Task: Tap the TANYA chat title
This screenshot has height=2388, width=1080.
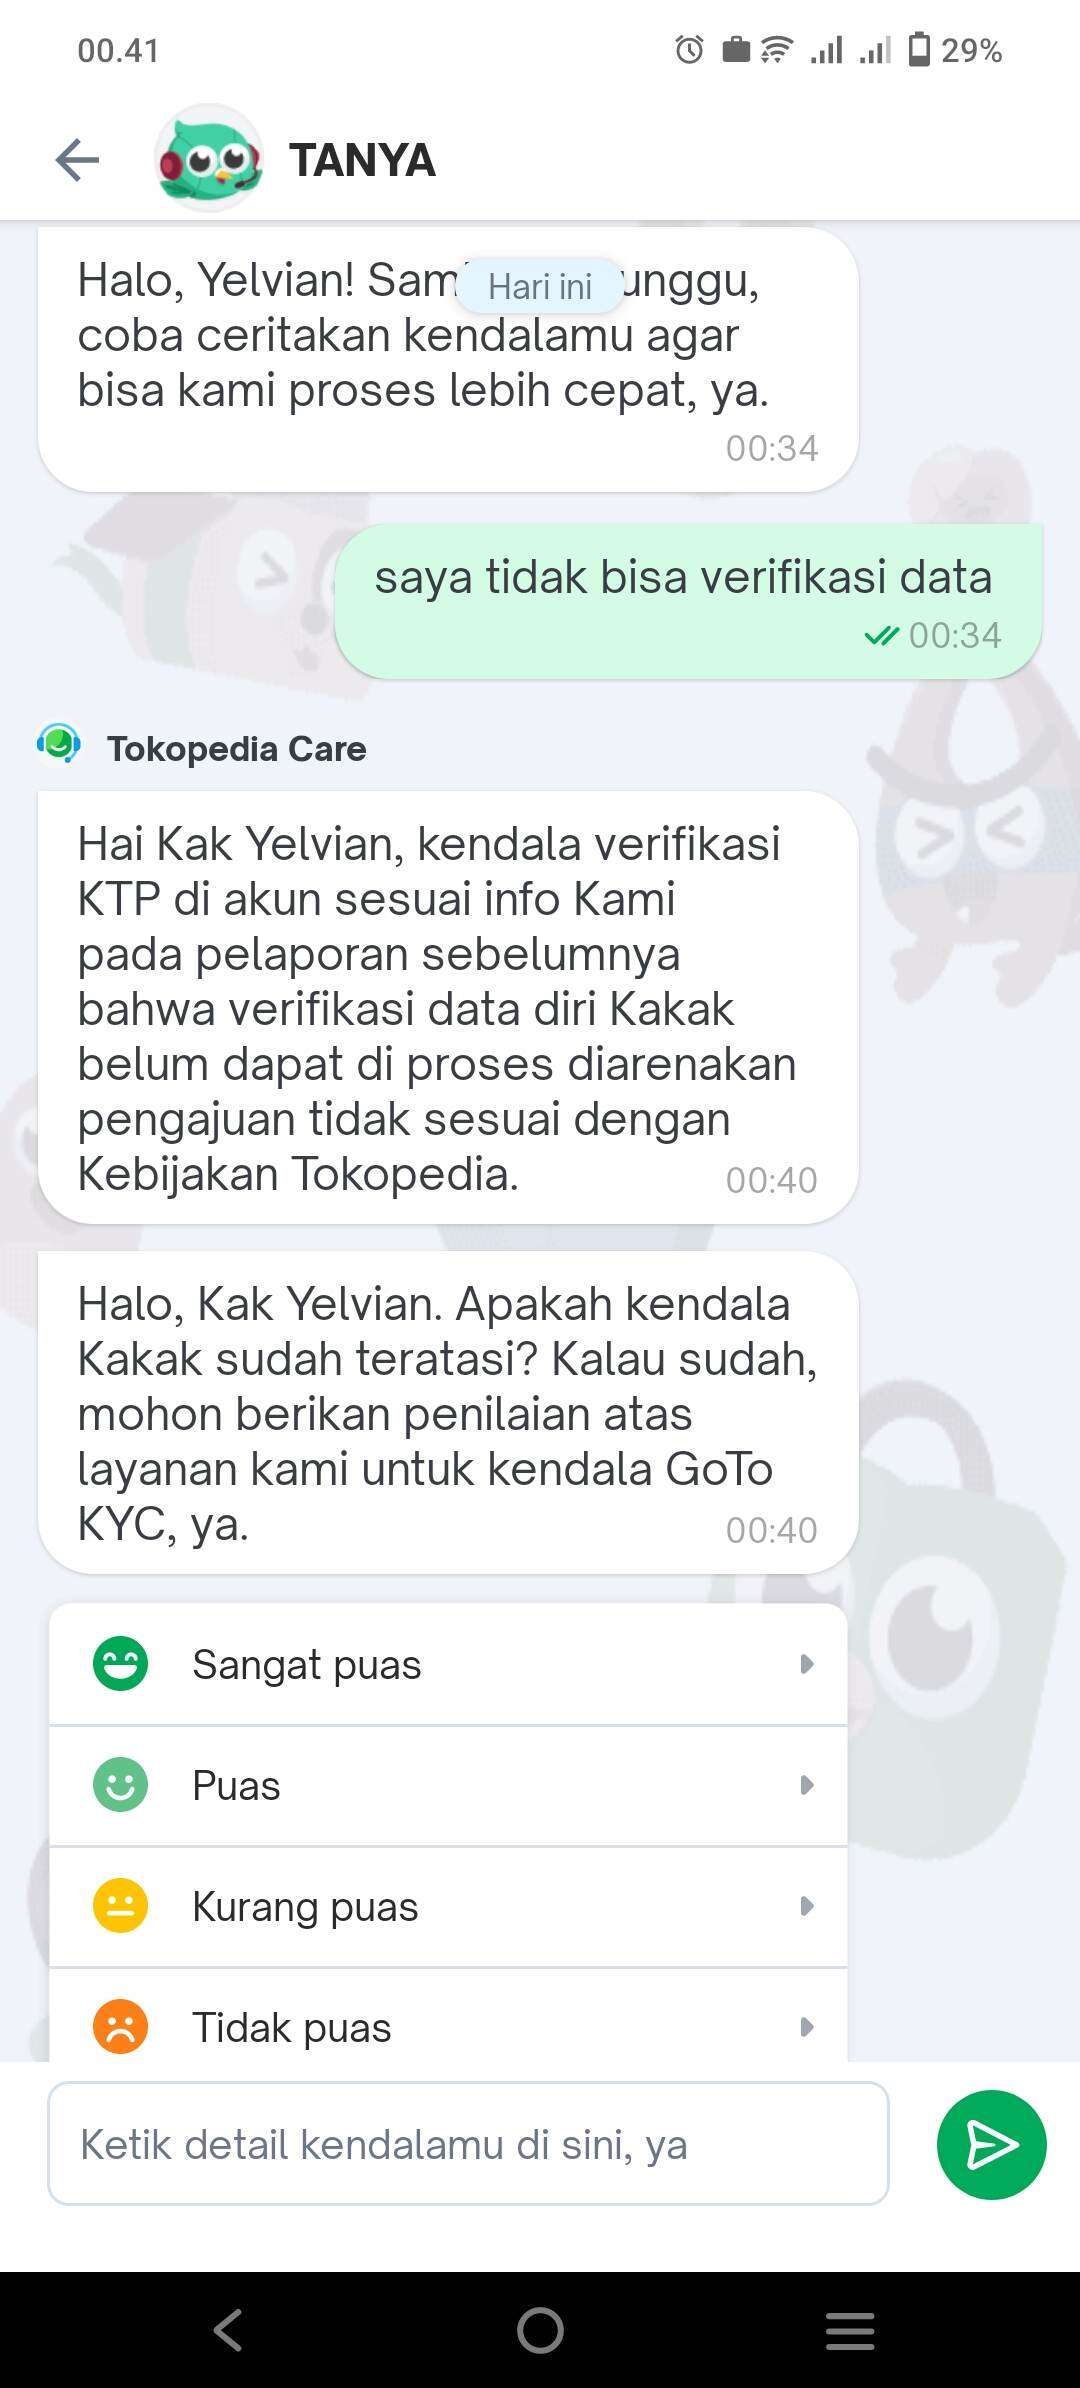Action: (362, 160)
